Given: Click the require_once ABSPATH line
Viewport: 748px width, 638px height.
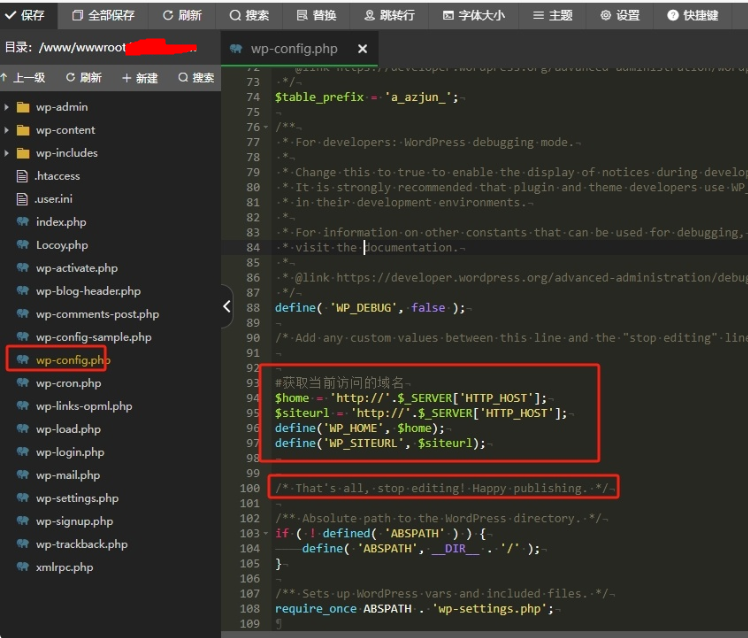Looking at the screenshot, I should click(414, 609).
